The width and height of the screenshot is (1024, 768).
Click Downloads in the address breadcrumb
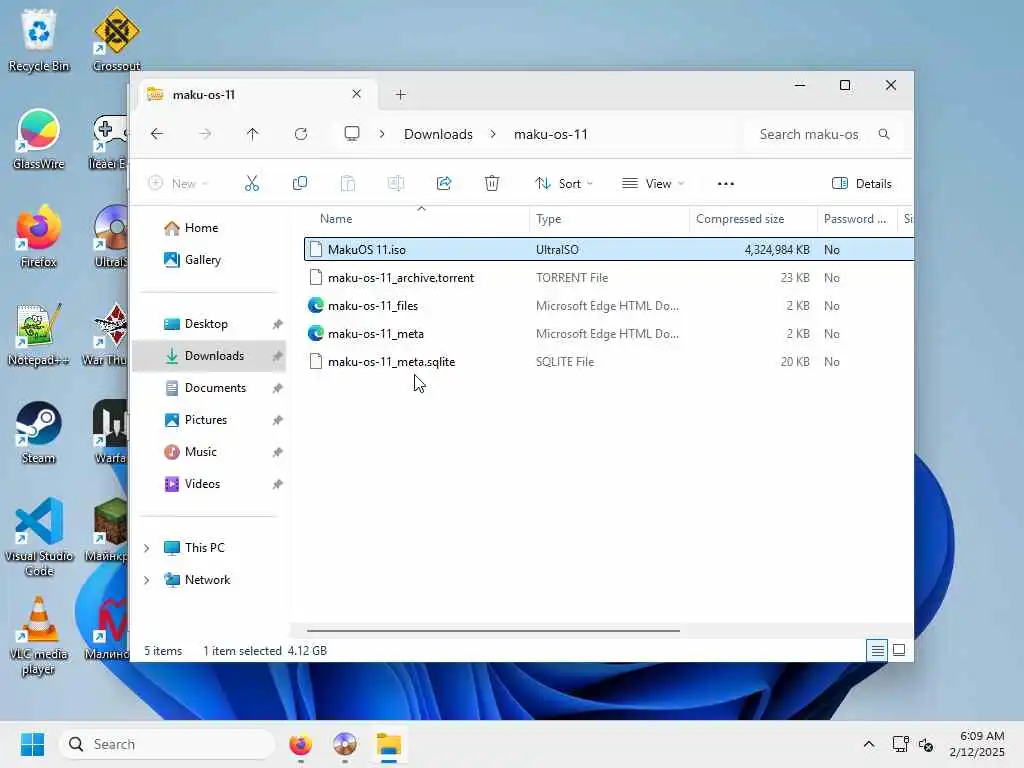point(438,134)
